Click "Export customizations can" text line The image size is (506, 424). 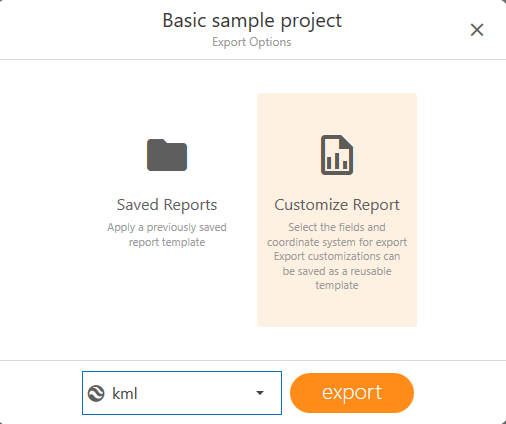coord(337,256)
